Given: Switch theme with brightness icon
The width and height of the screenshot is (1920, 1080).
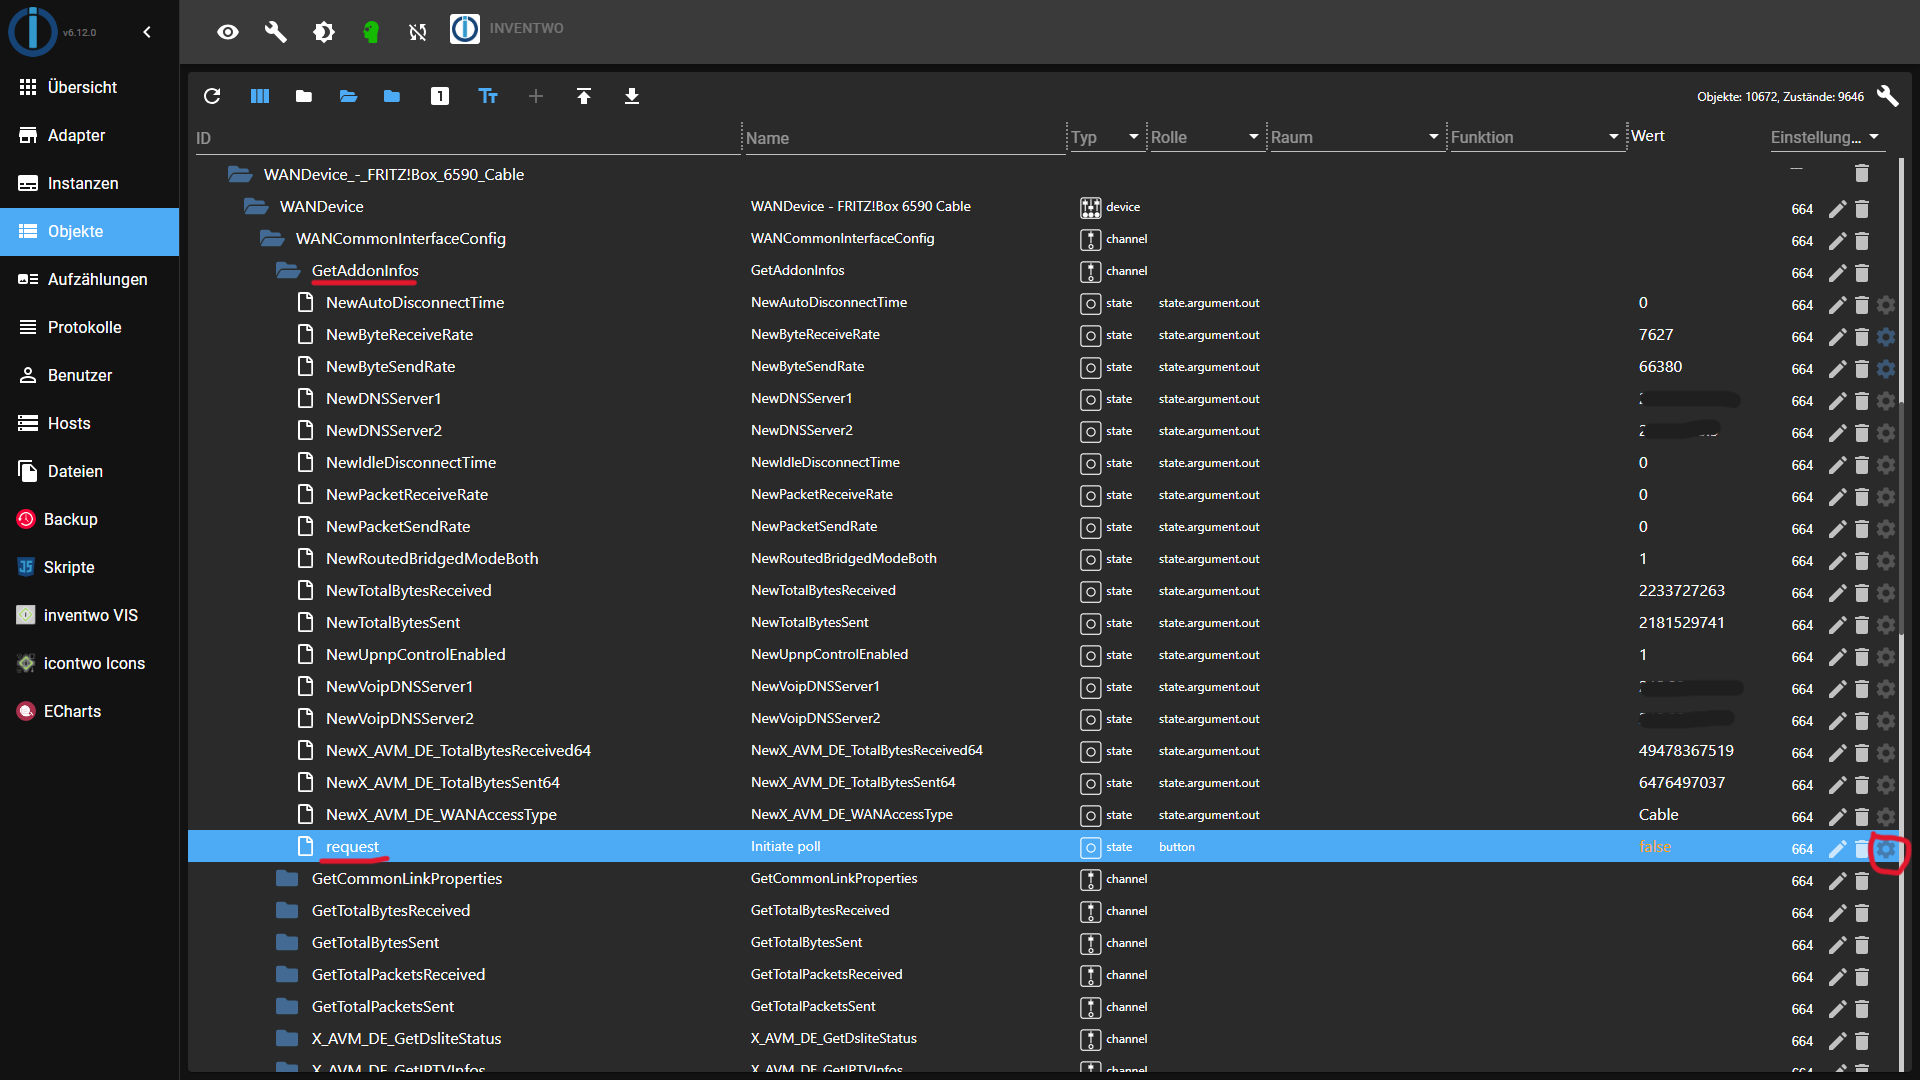Looking at the screenshot, I should click(x=324, y=32).
